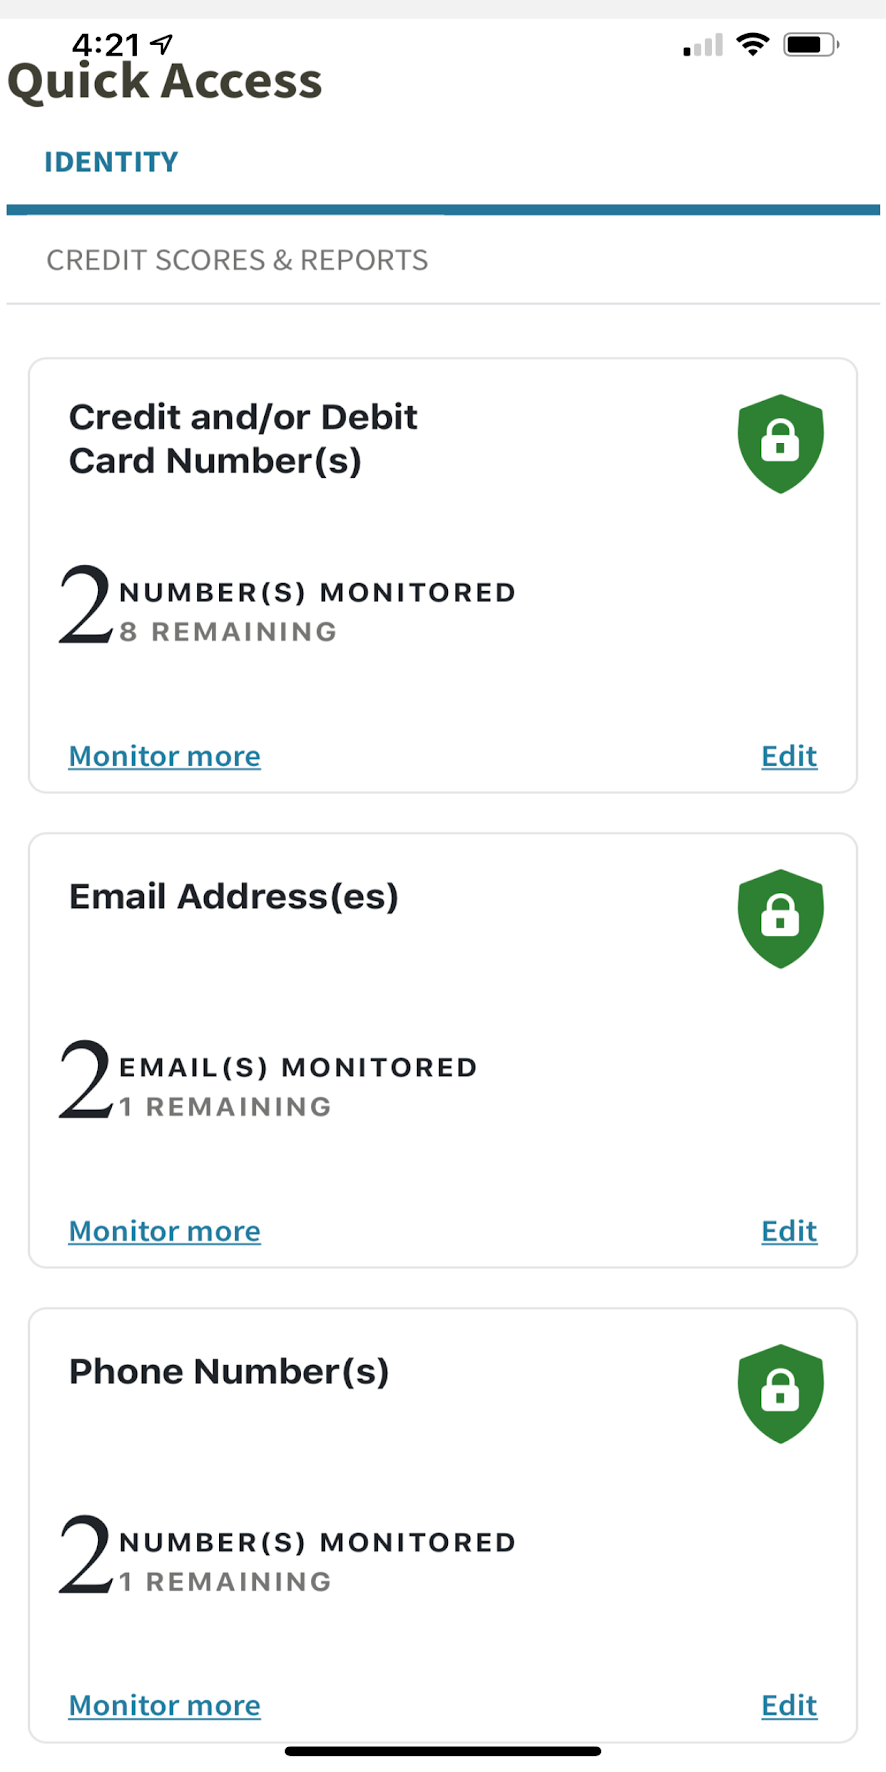Click Edit on the Phone Number(s) card
The image size is (886, 1772).
[789, 1705]
